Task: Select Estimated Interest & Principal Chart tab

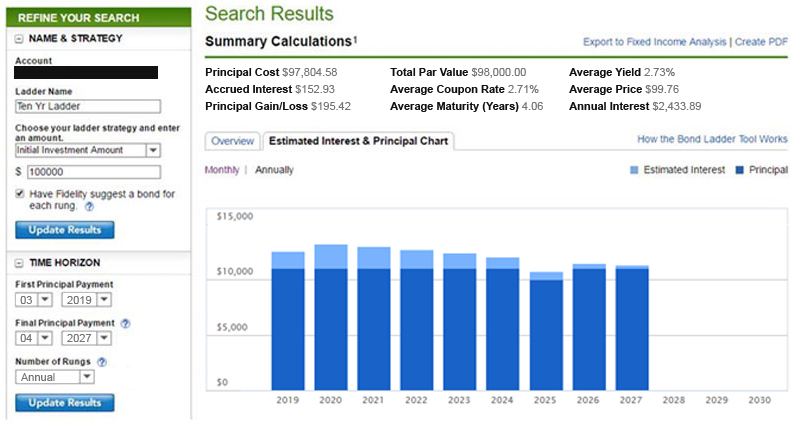Action: [358, 141]
